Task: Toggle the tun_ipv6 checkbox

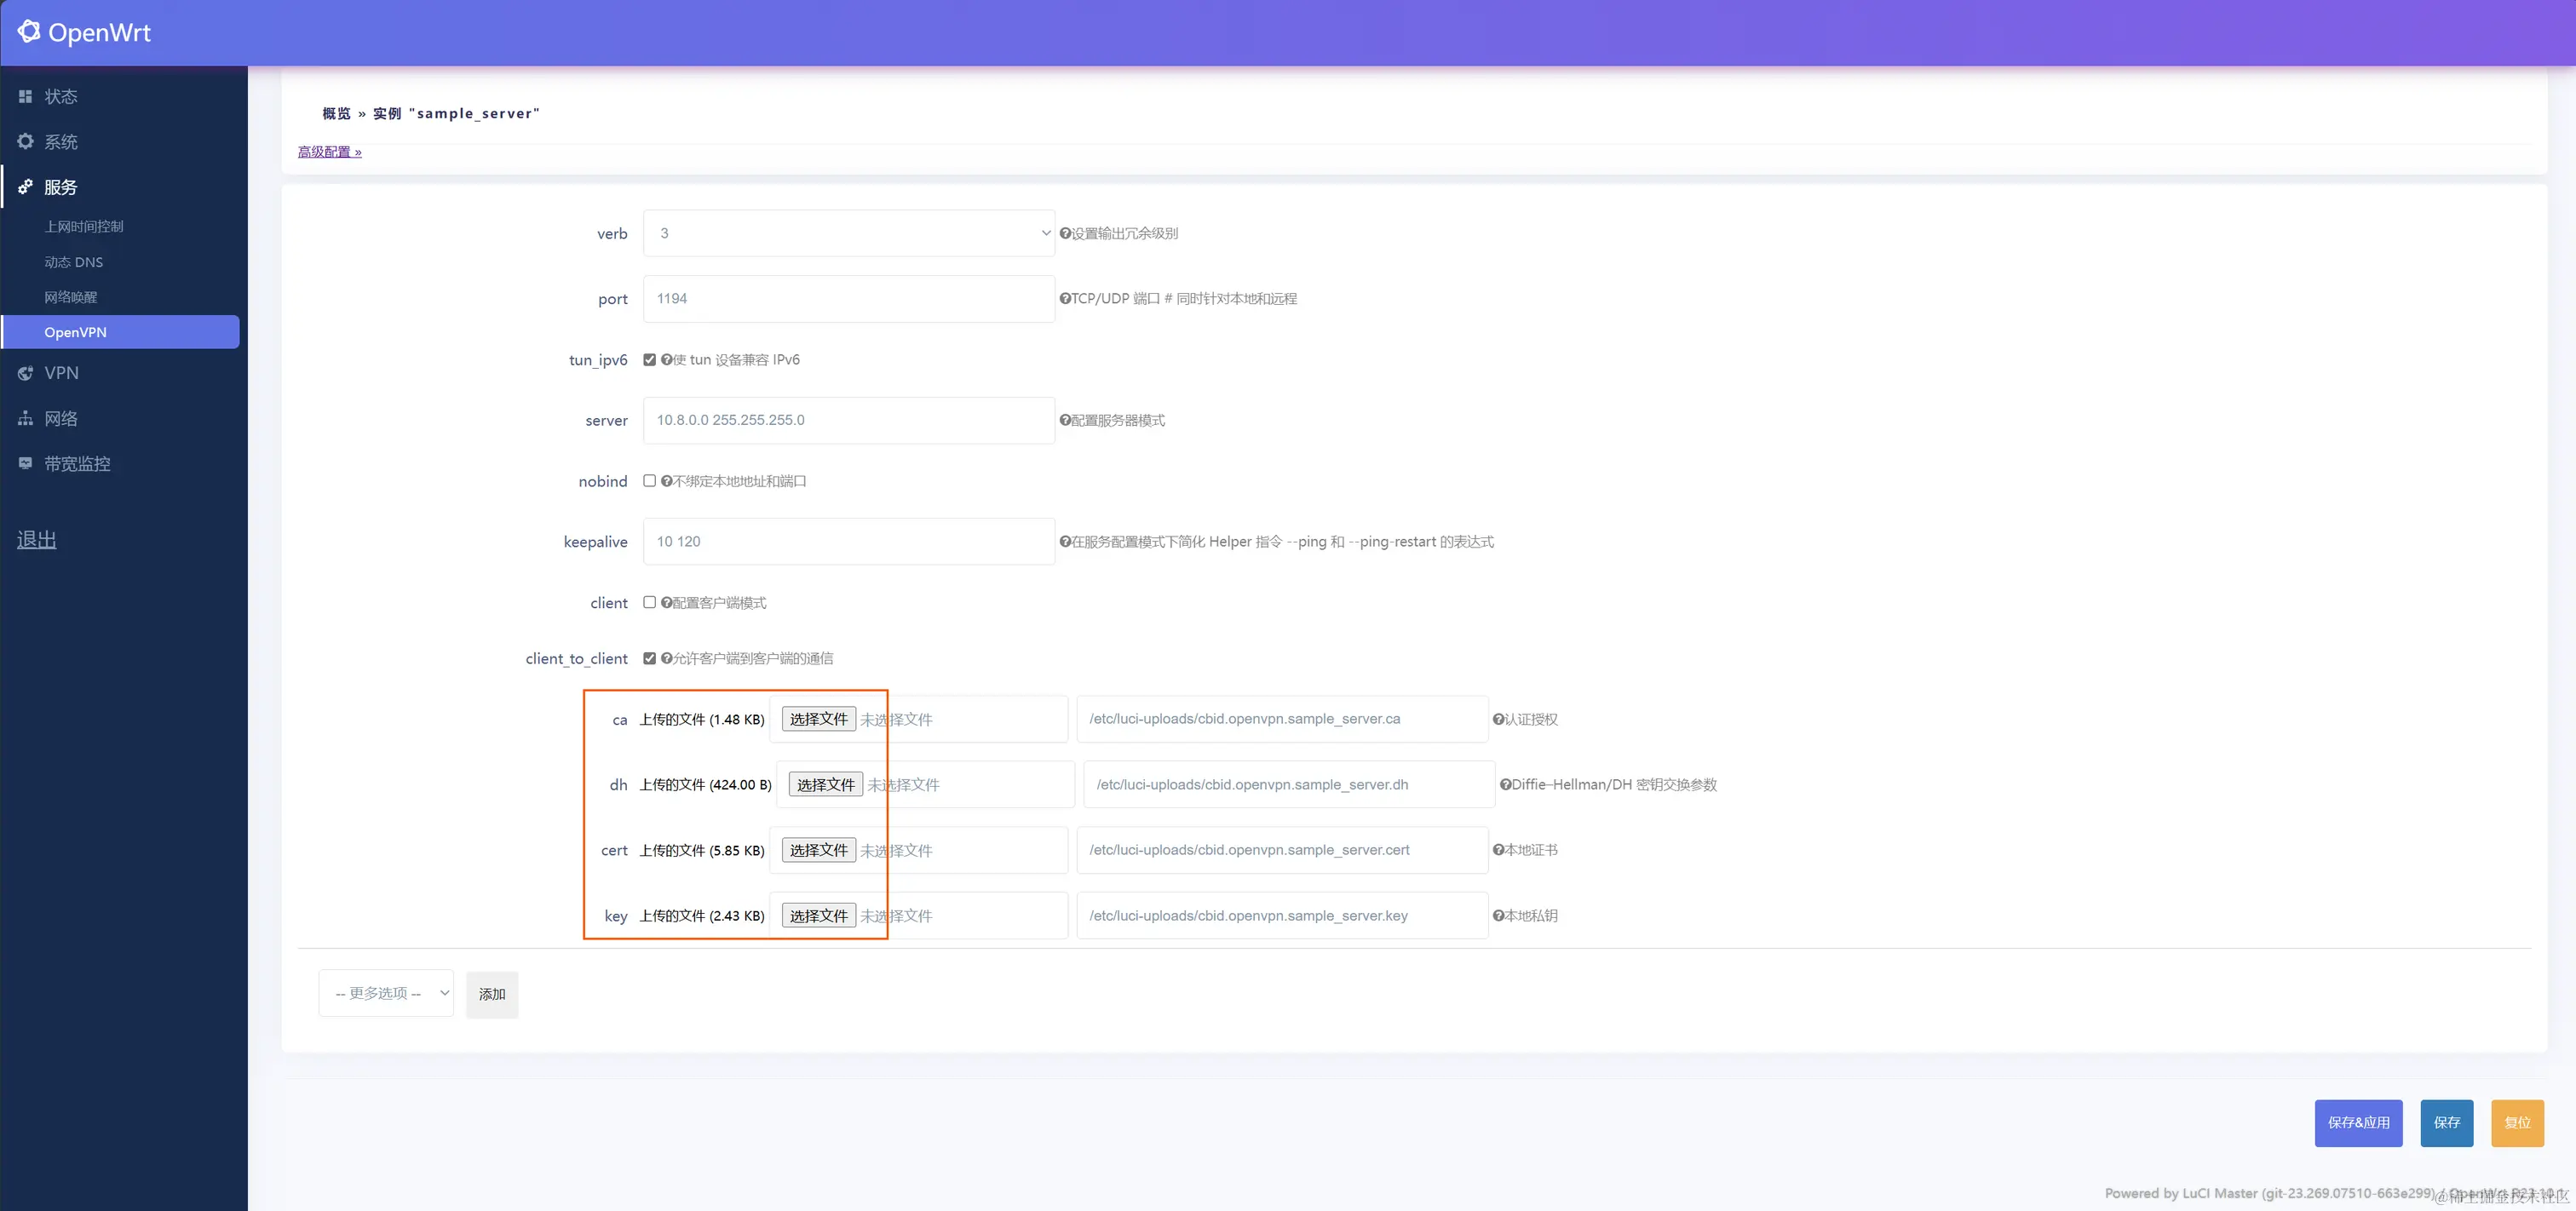Action: (x=650, y=360)
